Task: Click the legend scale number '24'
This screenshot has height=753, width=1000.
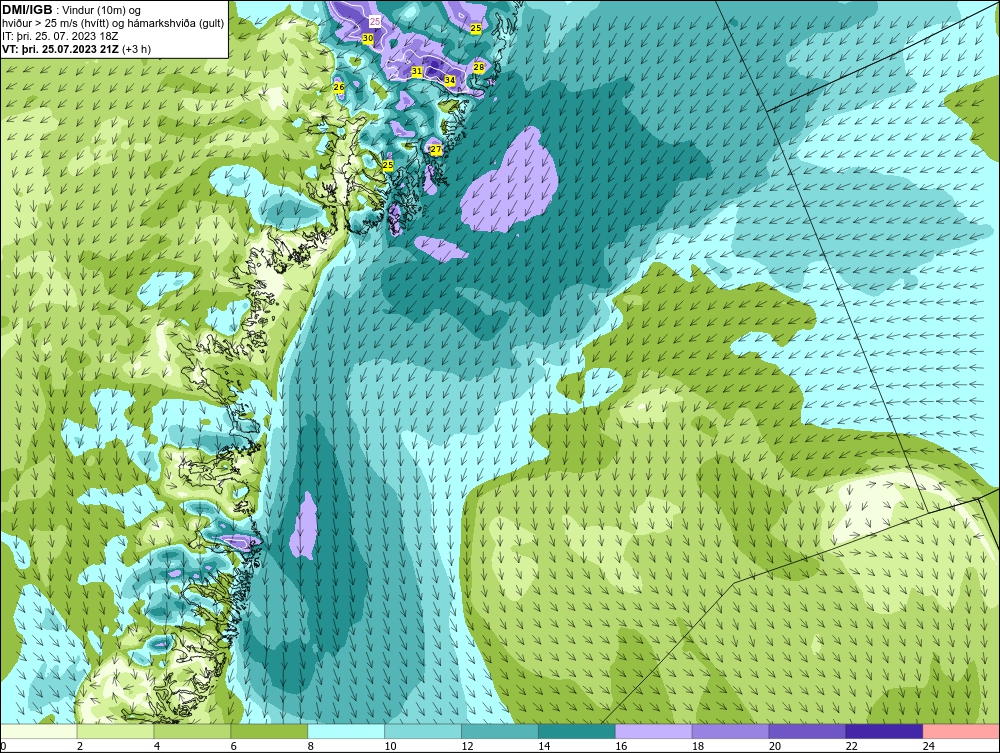Action: [929, 746]
